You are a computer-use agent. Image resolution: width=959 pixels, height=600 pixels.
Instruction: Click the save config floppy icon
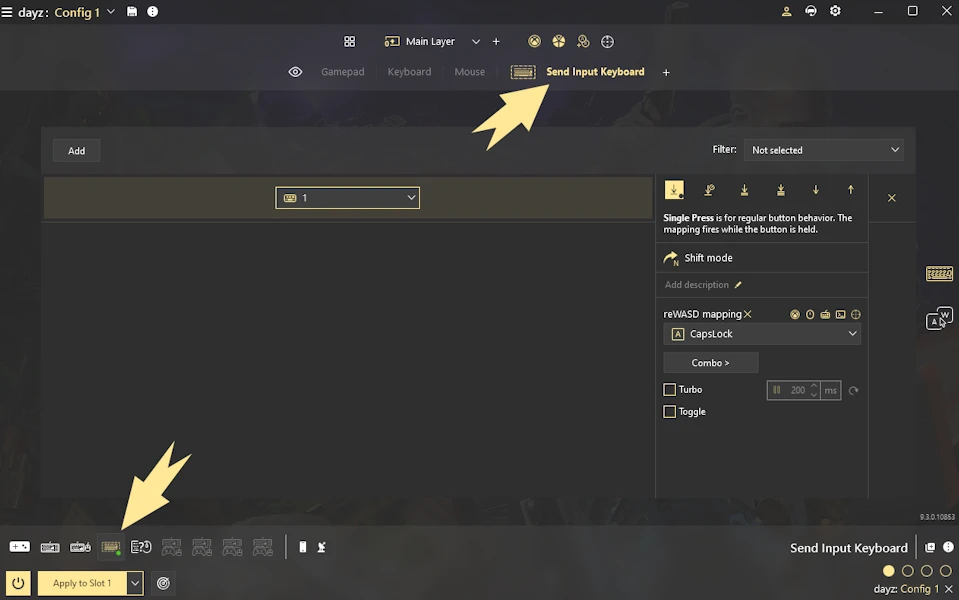tap(132, 12)
